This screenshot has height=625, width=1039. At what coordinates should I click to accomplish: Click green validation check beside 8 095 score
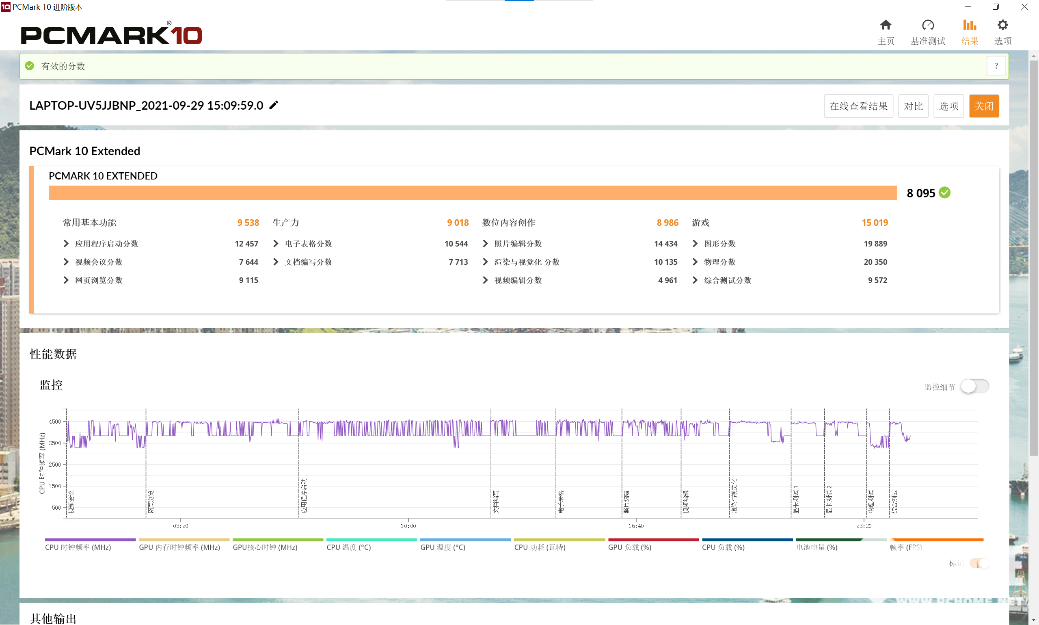(x=945, y=192)
